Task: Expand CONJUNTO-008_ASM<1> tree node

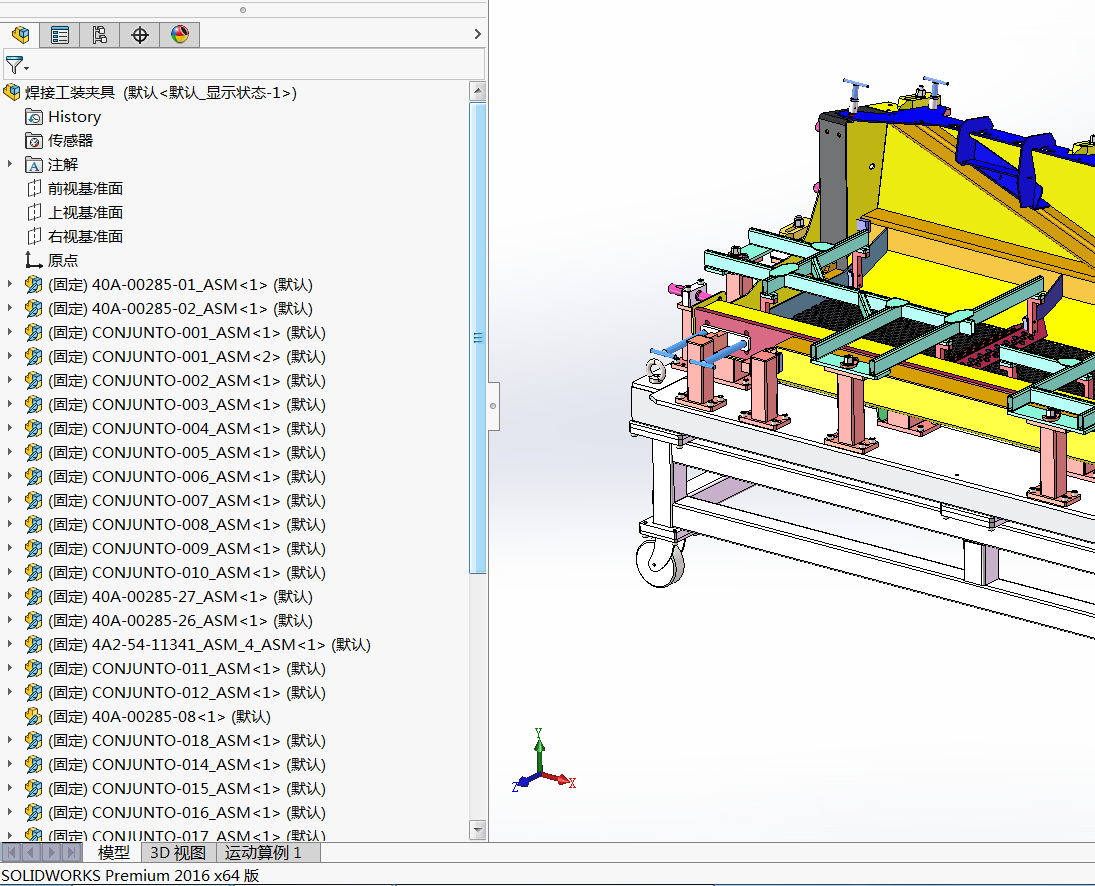Action: pyautogui.click(x=10, y=524)
